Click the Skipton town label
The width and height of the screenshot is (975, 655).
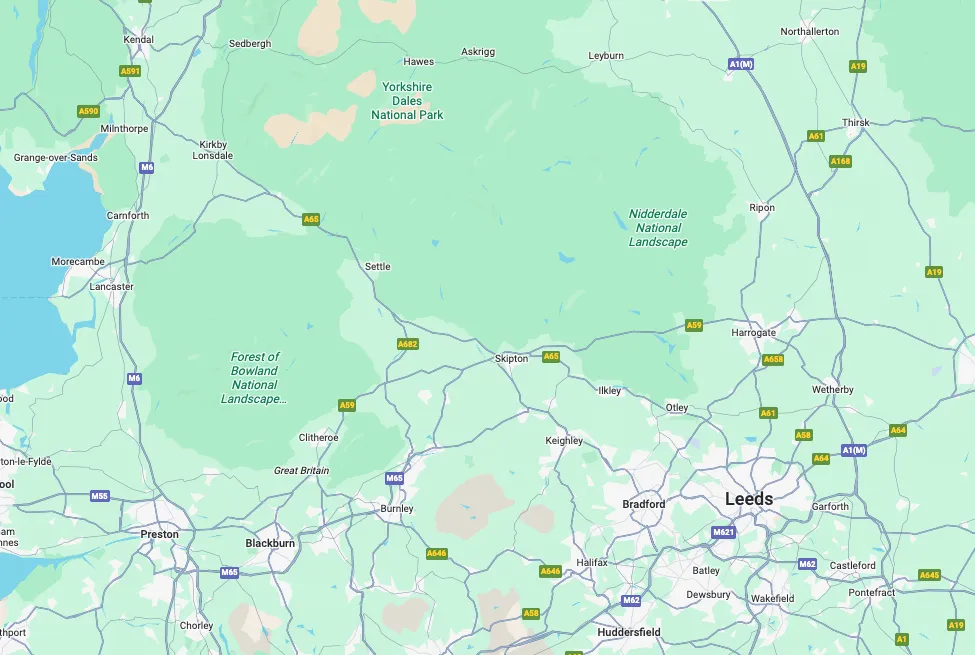(511, 358)
